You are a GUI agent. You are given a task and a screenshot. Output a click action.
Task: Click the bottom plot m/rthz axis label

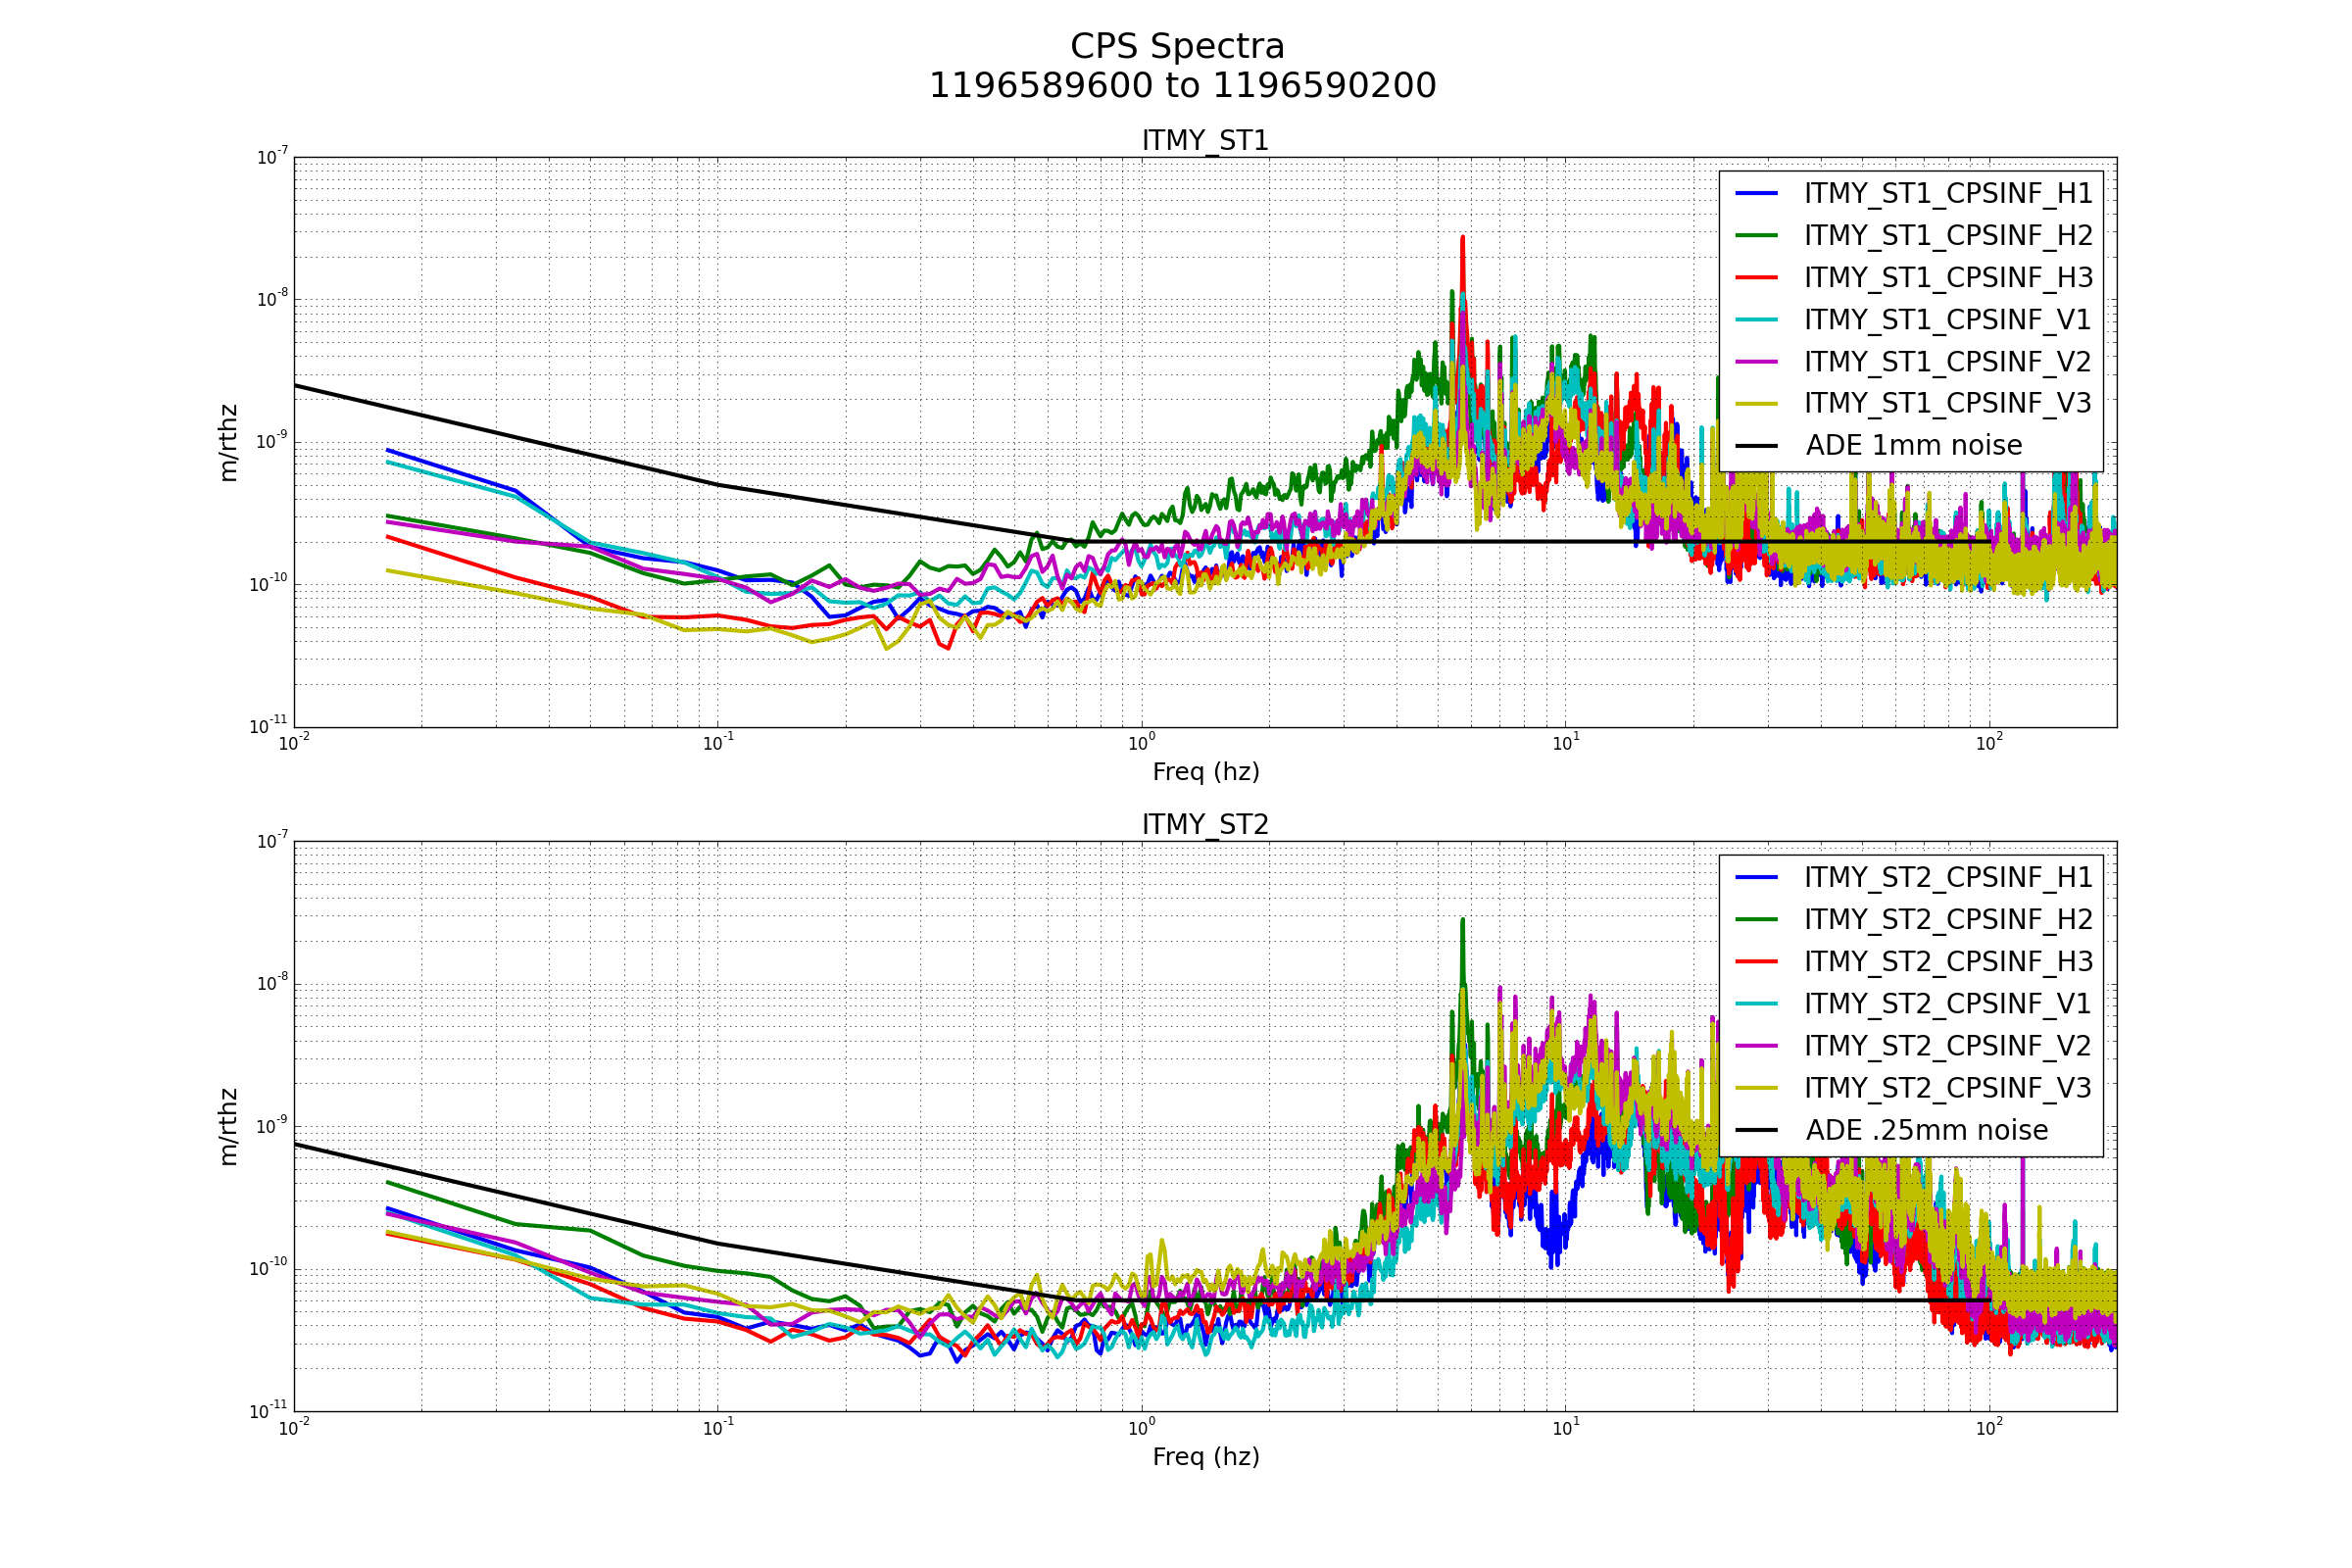coord(228,1127)
